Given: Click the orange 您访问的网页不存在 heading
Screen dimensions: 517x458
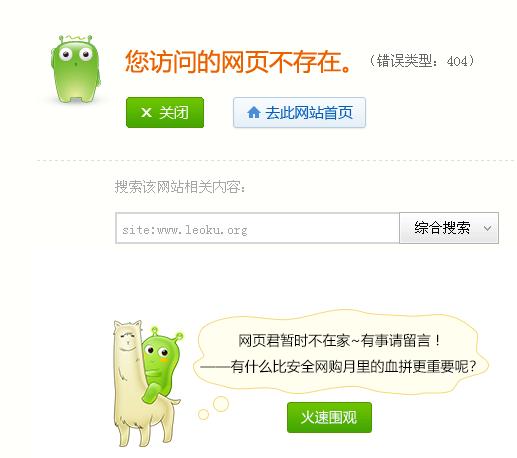Looking at the screenshot, I should [x=238, y=62].
